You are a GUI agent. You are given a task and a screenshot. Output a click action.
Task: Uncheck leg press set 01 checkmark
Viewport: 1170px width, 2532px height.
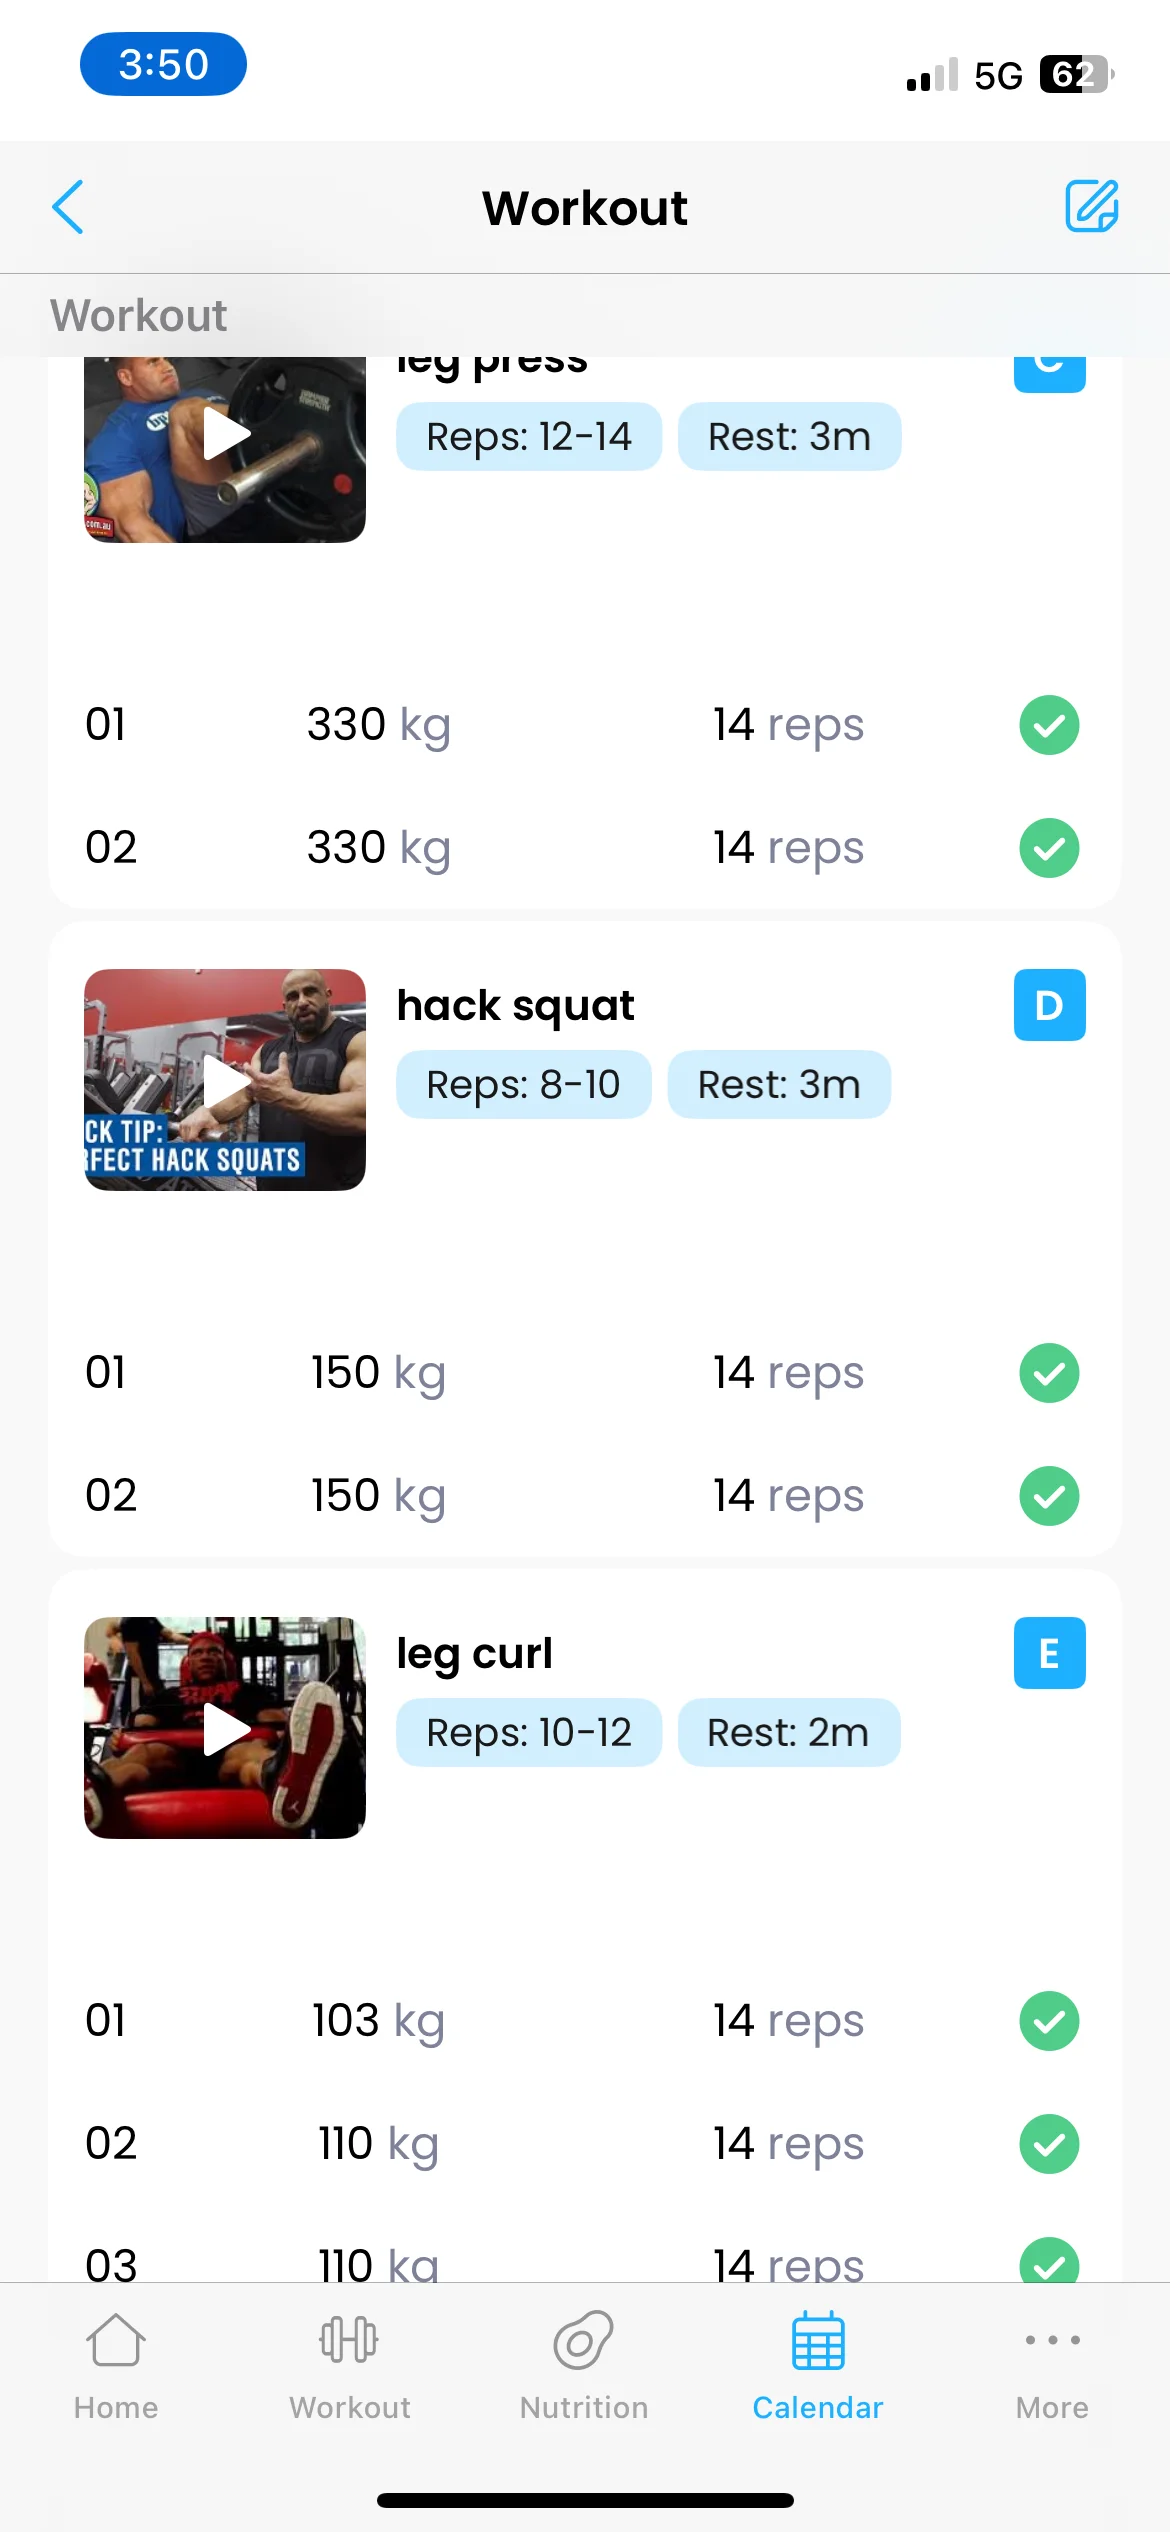tap(1049, 725)
